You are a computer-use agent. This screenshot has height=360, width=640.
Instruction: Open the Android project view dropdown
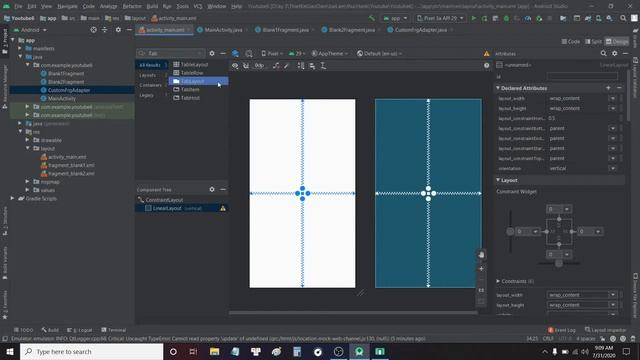31,30
